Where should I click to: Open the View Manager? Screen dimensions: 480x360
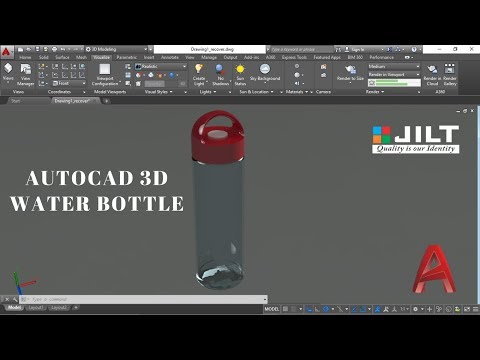pos(26,74)
